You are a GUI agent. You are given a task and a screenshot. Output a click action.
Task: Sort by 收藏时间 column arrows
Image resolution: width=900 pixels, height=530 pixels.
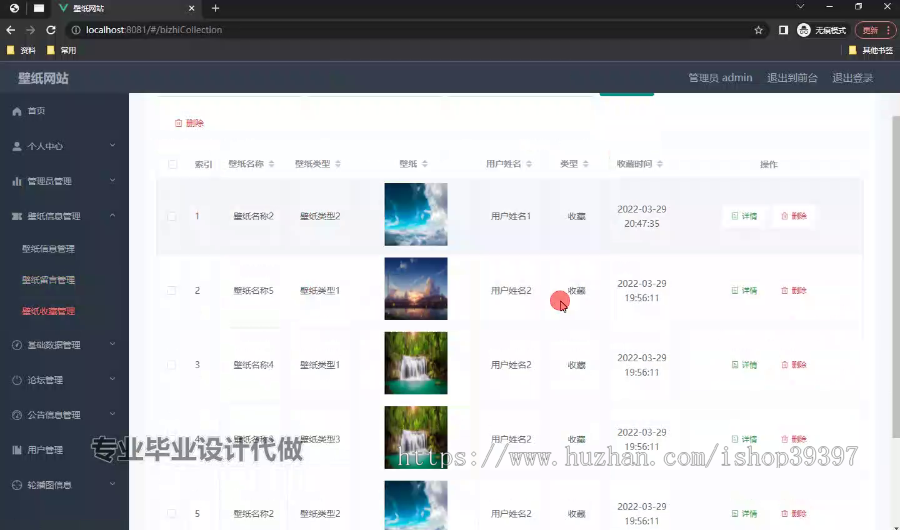click(x=660, y=164)
